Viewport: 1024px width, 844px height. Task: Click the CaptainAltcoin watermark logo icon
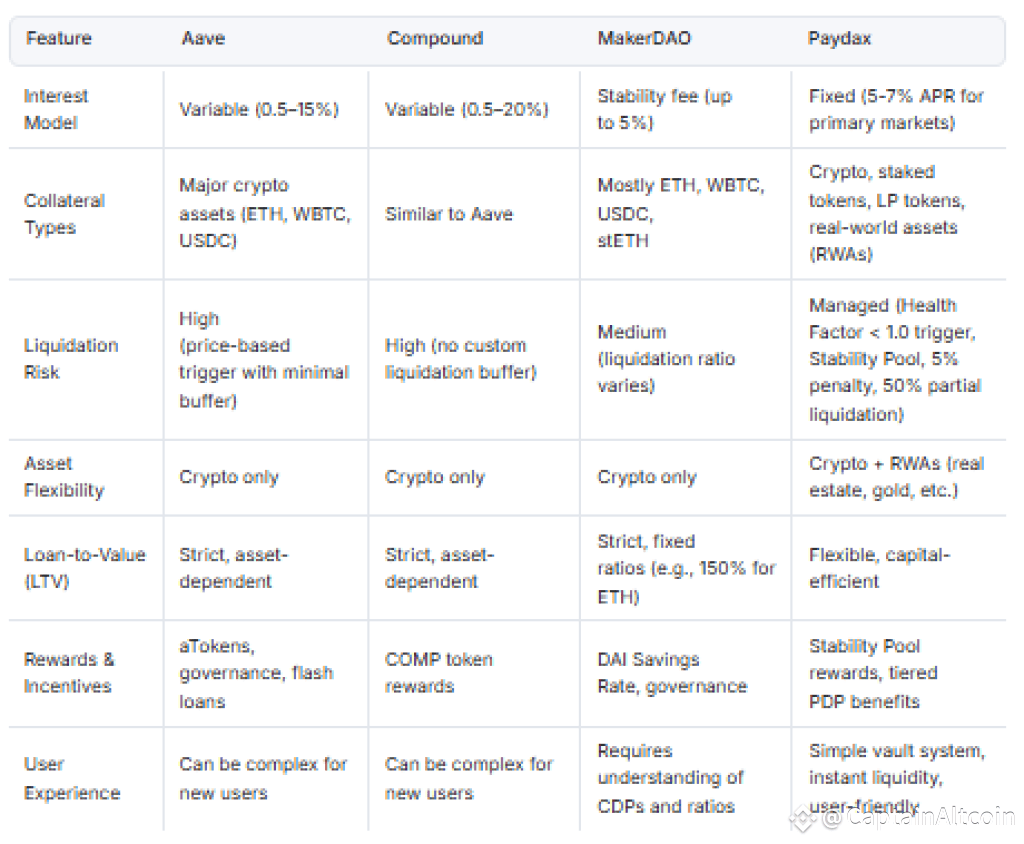[804, 819]
